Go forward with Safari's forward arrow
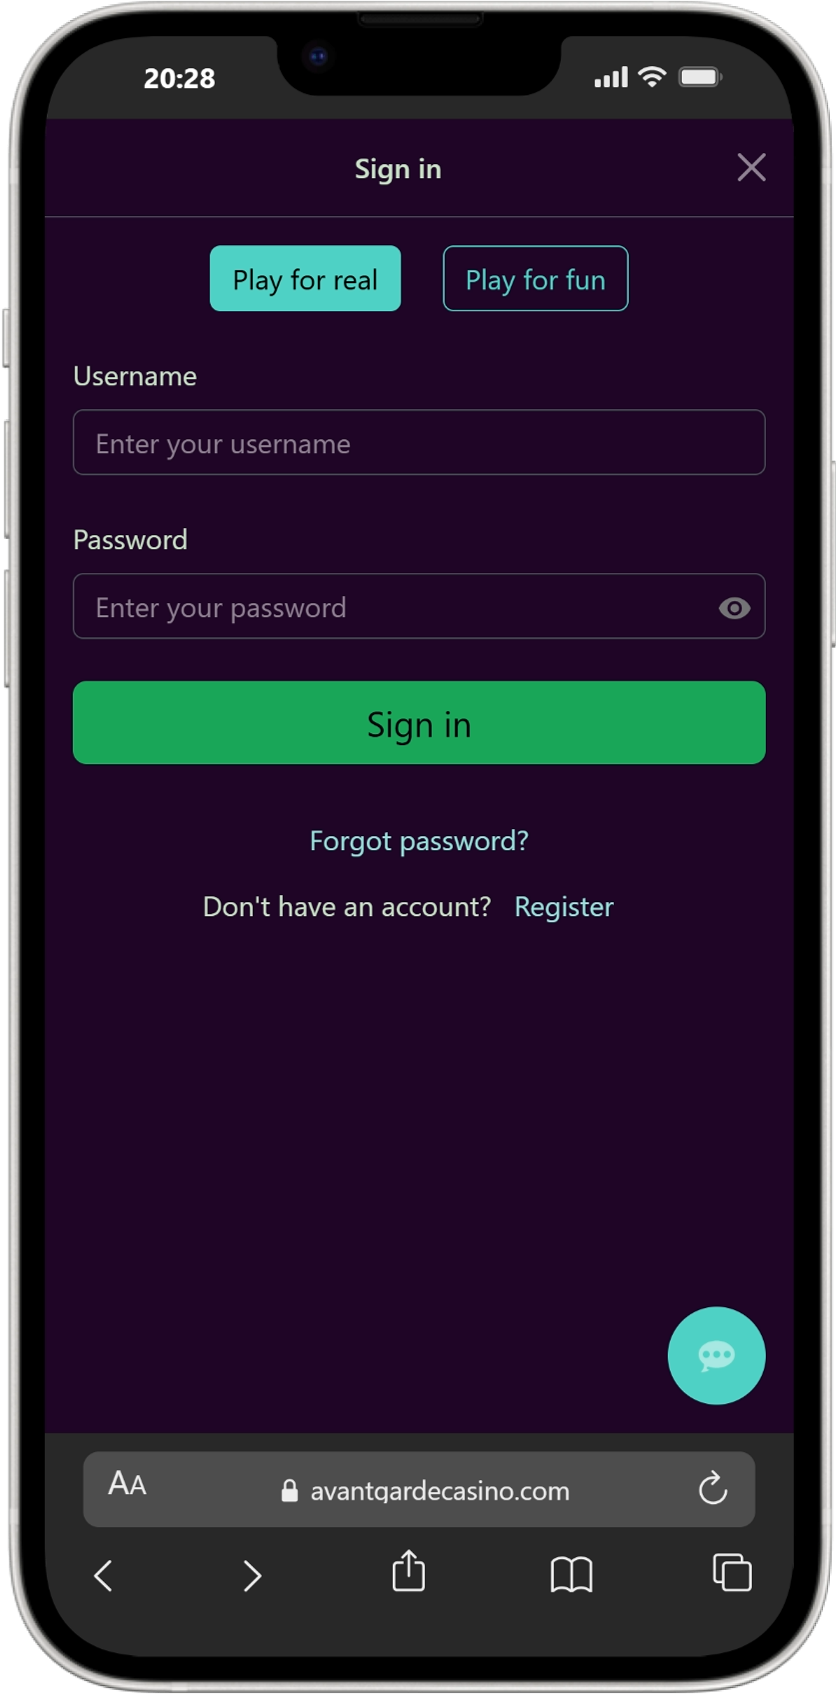This screenshot has height=1694, width=836. pyautogui.click(x=252, y=1575)
